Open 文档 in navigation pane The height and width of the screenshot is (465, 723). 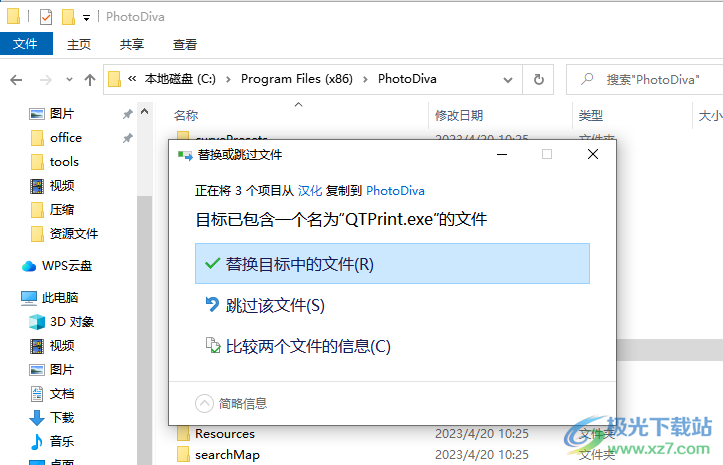pyautogui.click(x=62, y=393)
